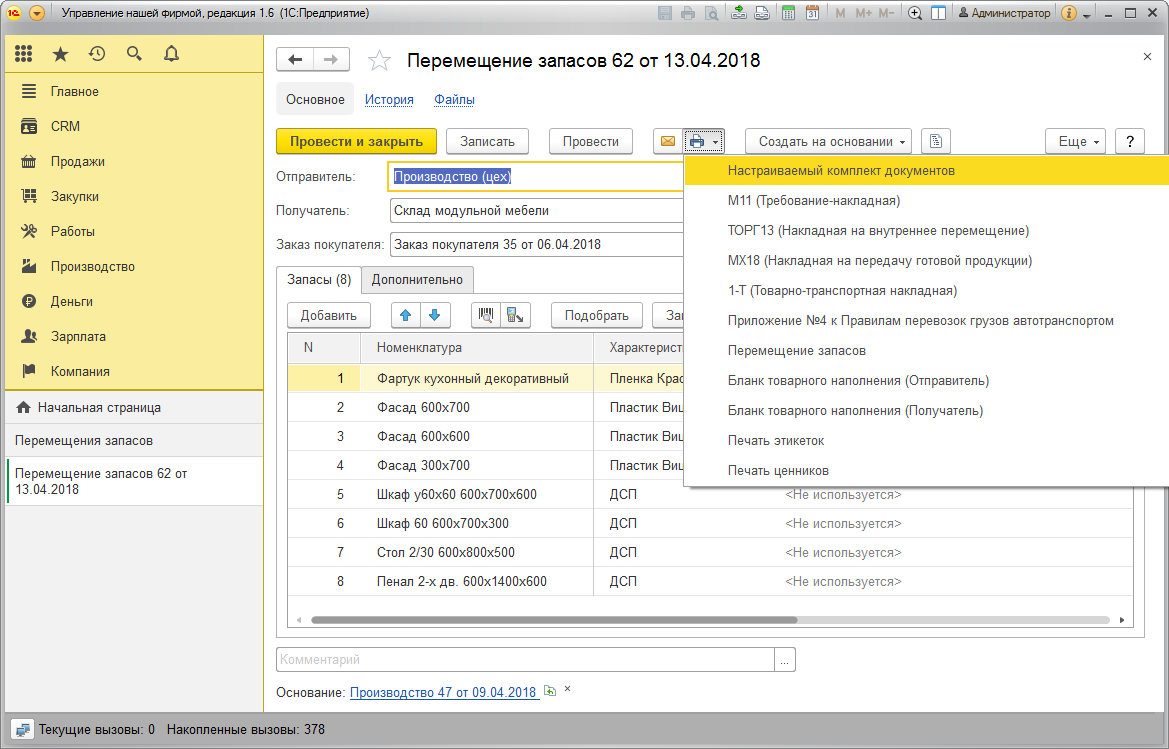Open the History clock icon

tap(97, 54)
